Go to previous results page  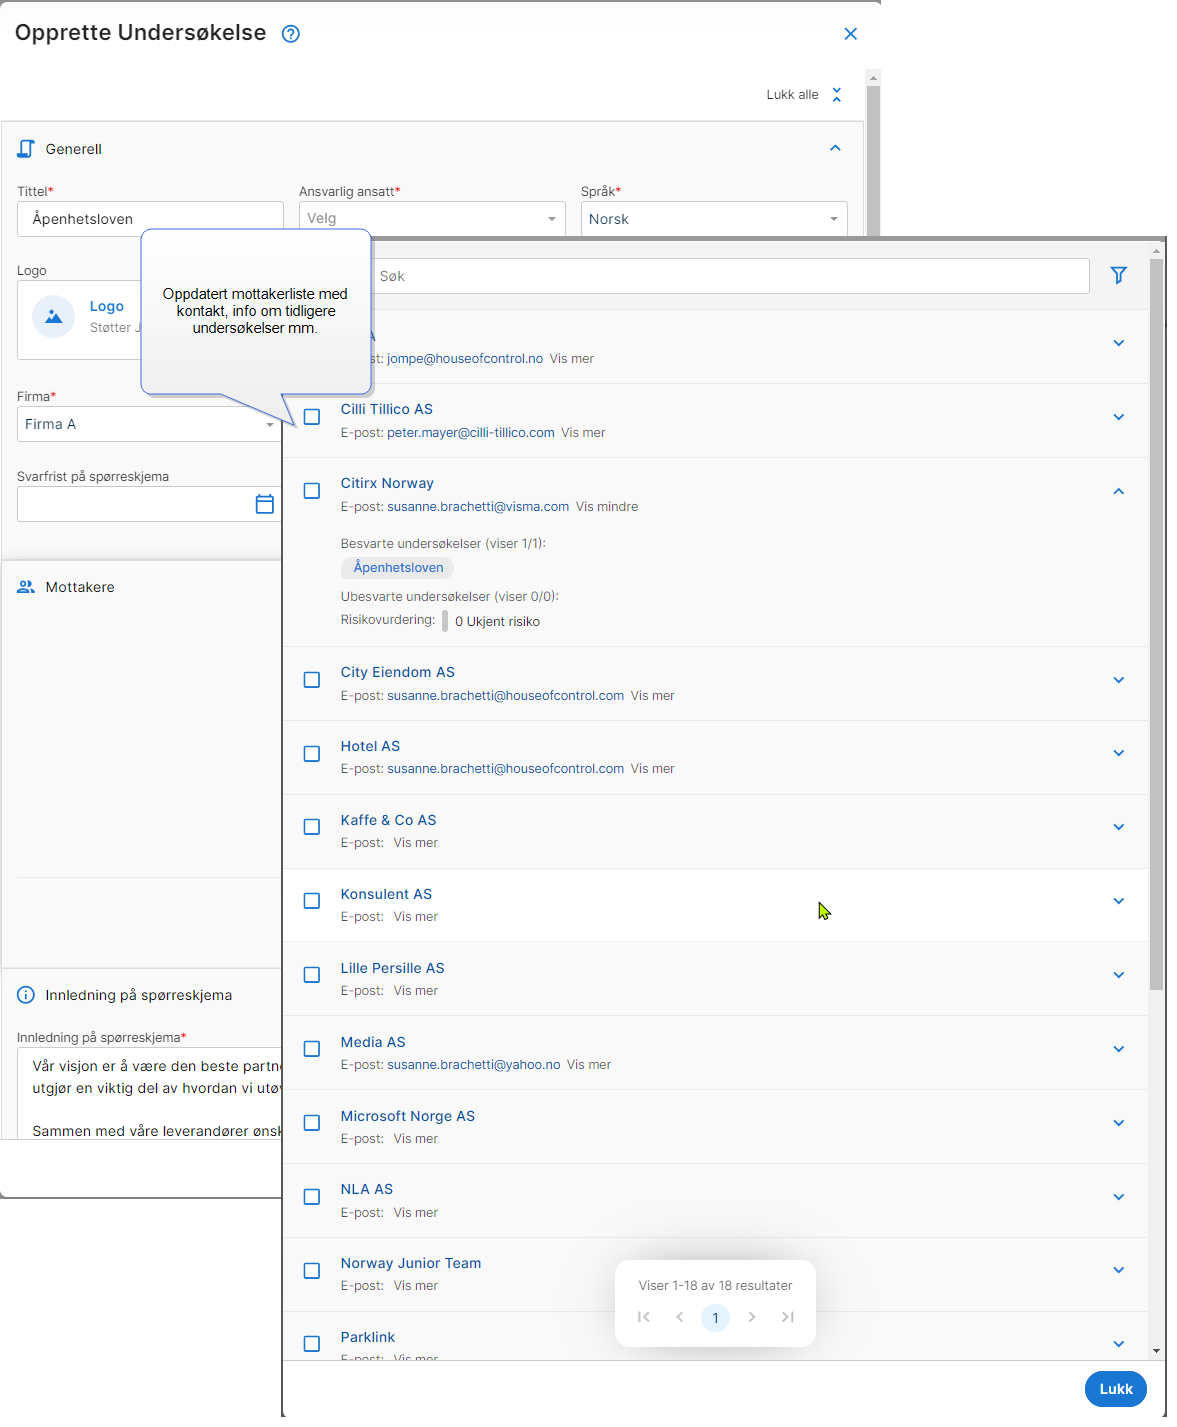pyautogui.click(x=680, y=1317)
